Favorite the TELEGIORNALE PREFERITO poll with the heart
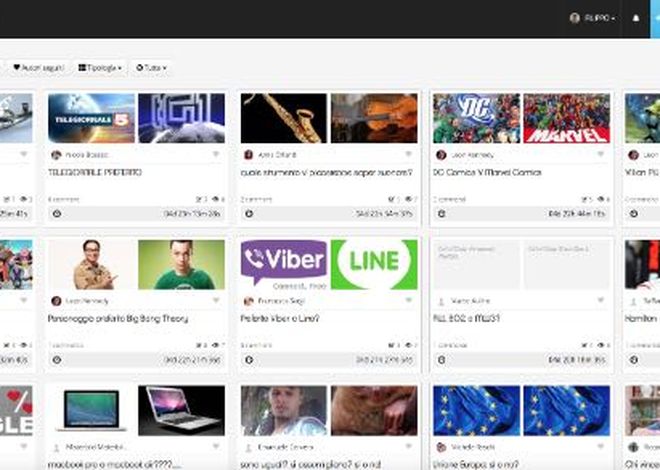 (216, 154)
